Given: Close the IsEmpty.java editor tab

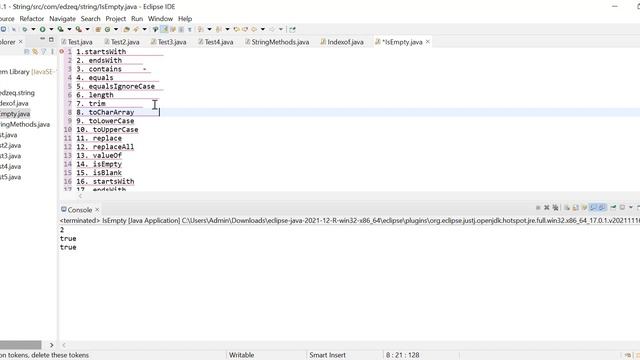Looking at the screenshot, I should [427, 42].
